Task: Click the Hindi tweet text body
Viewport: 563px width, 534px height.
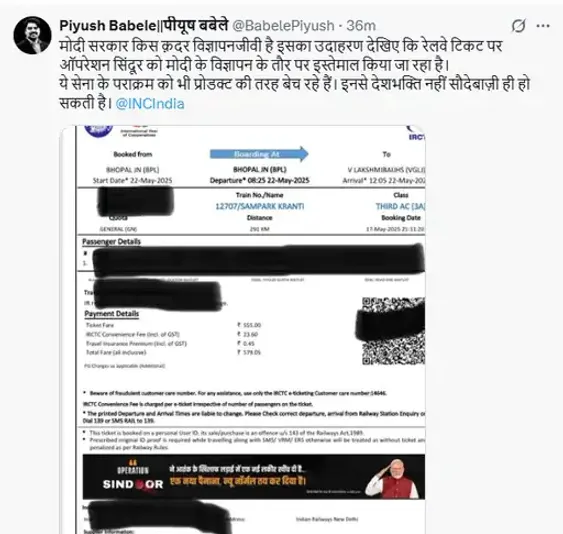Action: pyautogui.click(x=294, y=75)
